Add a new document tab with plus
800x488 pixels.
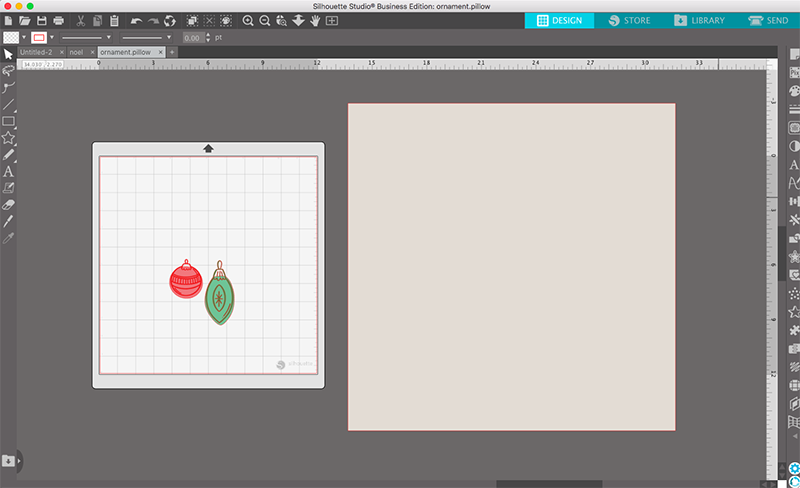click(172, 52)
